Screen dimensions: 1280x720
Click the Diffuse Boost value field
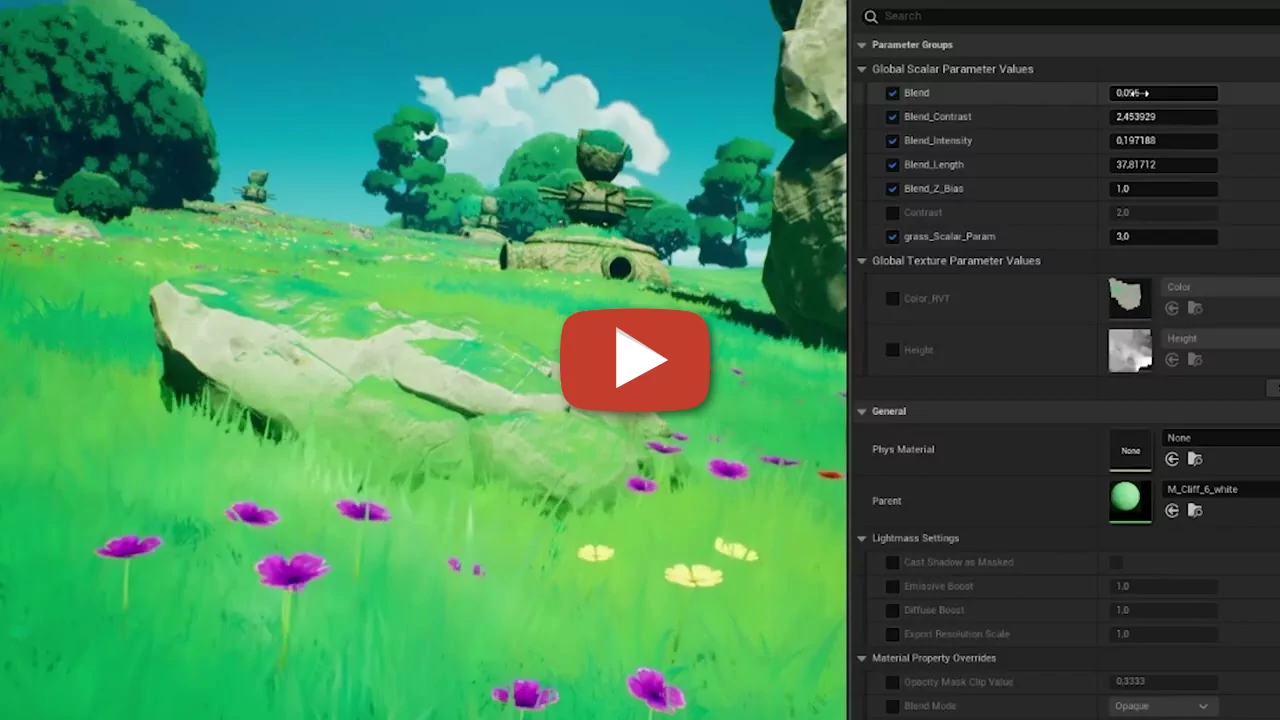pos(1164,610)
